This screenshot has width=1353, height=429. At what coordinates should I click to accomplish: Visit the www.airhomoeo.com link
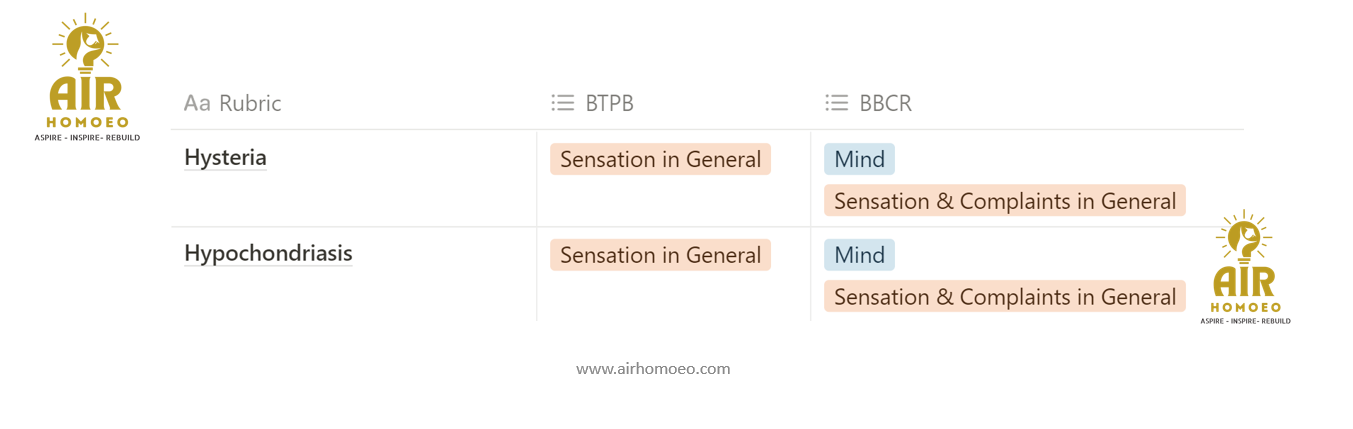tap(653, 369)
